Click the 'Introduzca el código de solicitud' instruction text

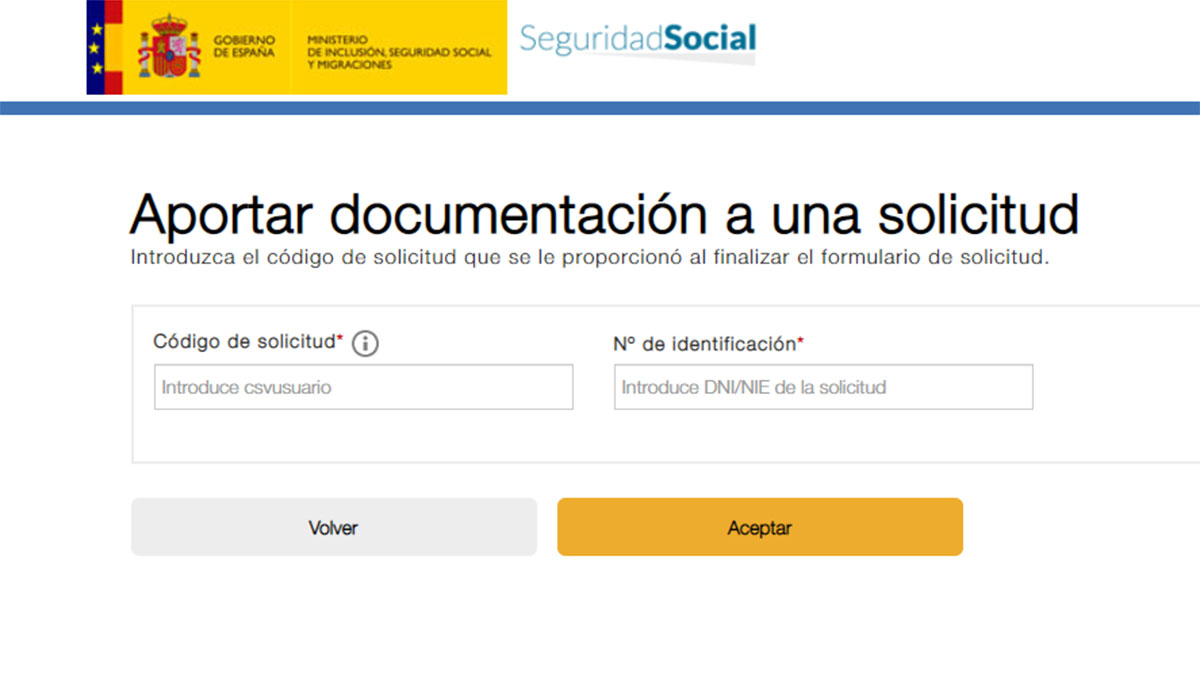click(x=589, y=257)
